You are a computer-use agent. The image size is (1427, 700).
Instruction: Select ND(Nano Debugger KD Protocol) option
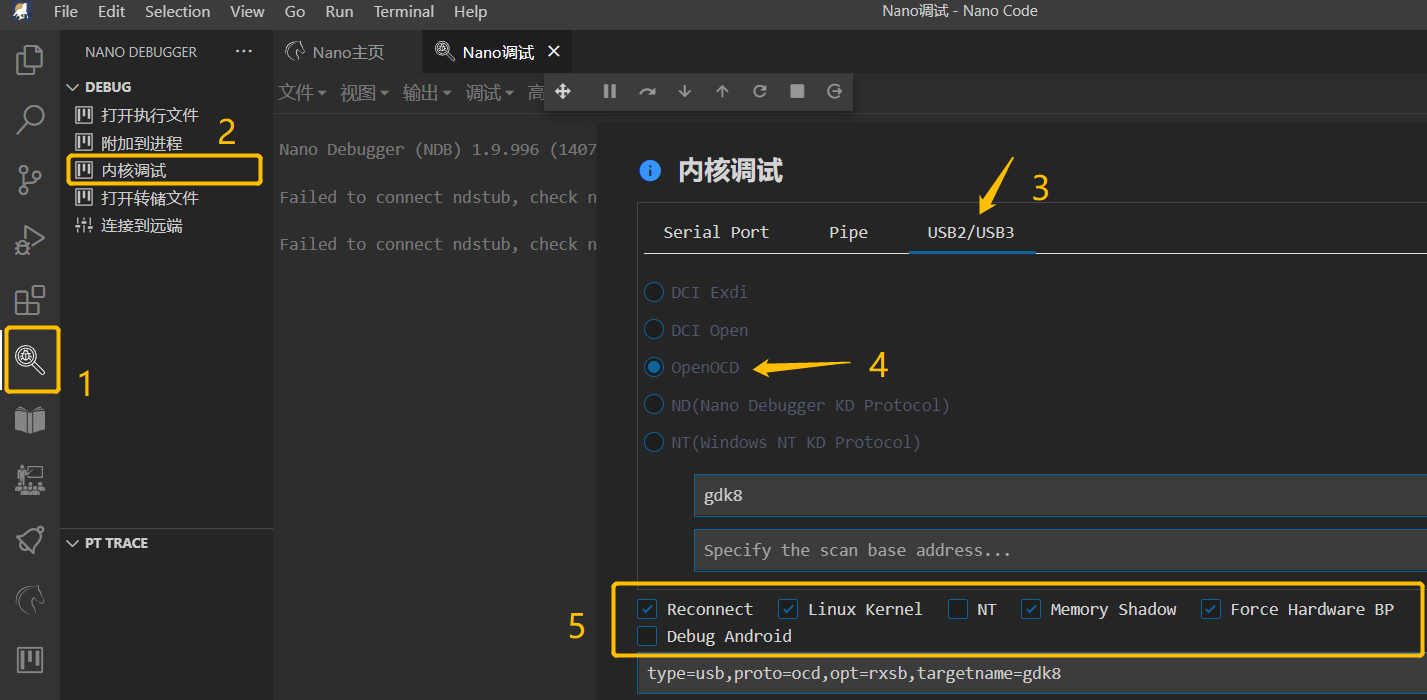[x=653, y=405]
